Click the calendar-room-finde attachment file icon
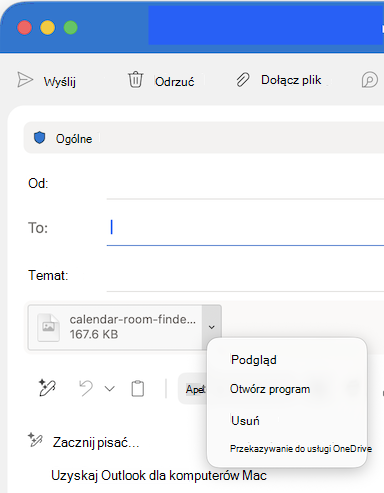 tap(49, 327)
